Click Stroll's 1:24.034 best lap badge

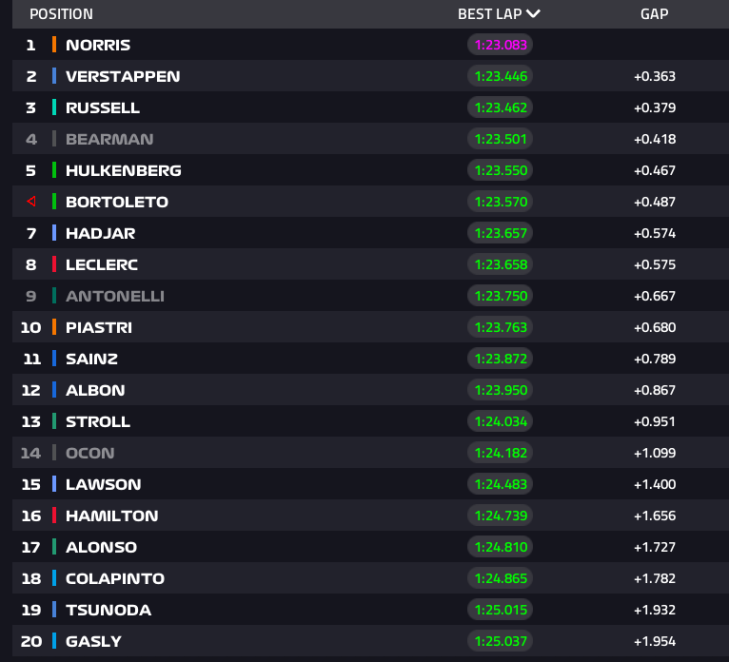pos(500,421)
